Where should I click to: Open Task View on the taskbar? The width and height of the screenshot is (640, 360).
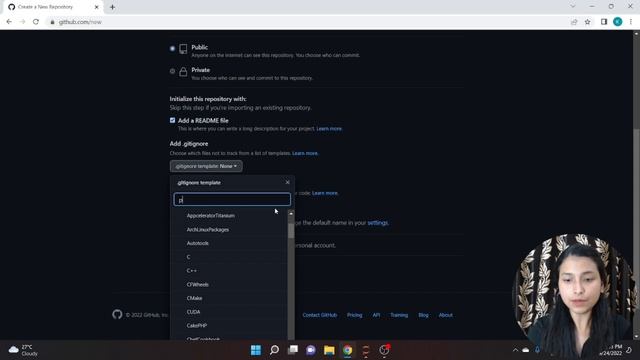click(x=293, y=350)
